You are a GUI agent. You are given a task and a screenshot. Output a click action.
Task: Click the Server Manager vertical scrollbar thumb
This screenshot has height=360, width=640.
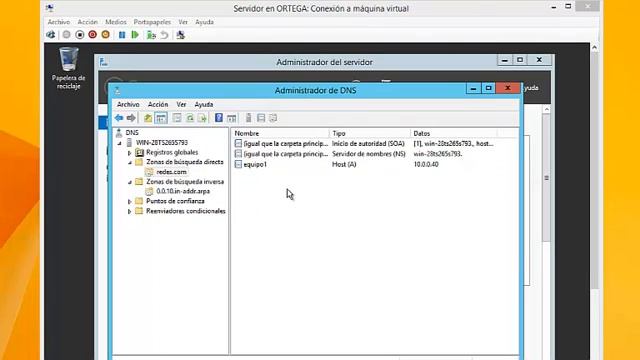point(547,177)
